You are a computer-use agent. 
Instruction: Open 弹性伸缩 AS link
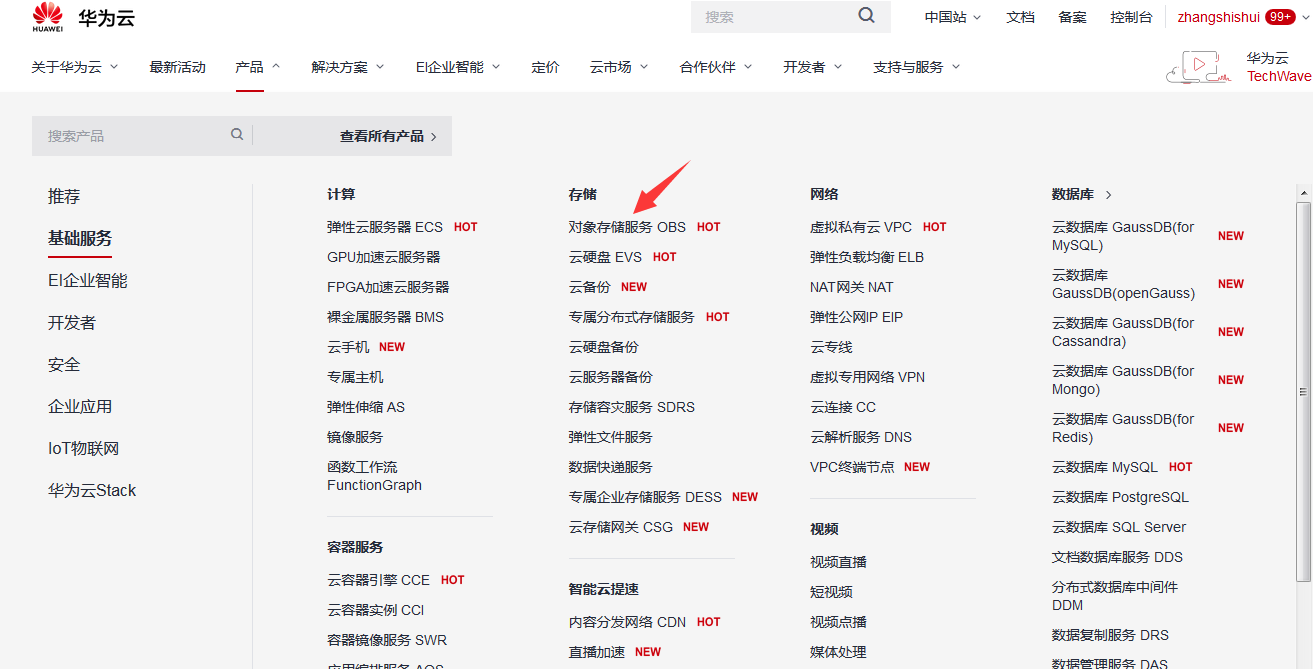point(366,407)
